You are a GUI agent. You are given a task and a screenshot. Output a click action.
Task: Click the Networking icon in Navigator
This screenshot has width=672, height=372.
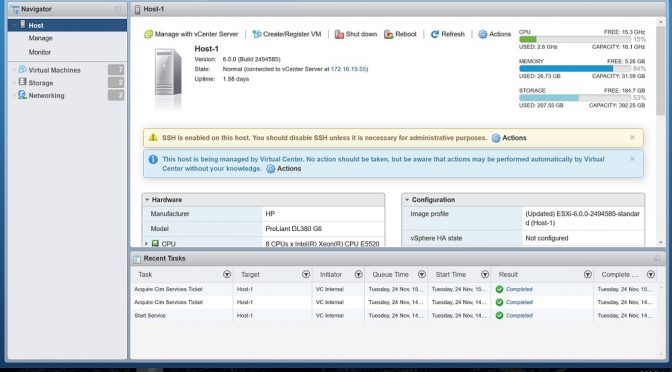pyautogui.click(x=22, y=95)
